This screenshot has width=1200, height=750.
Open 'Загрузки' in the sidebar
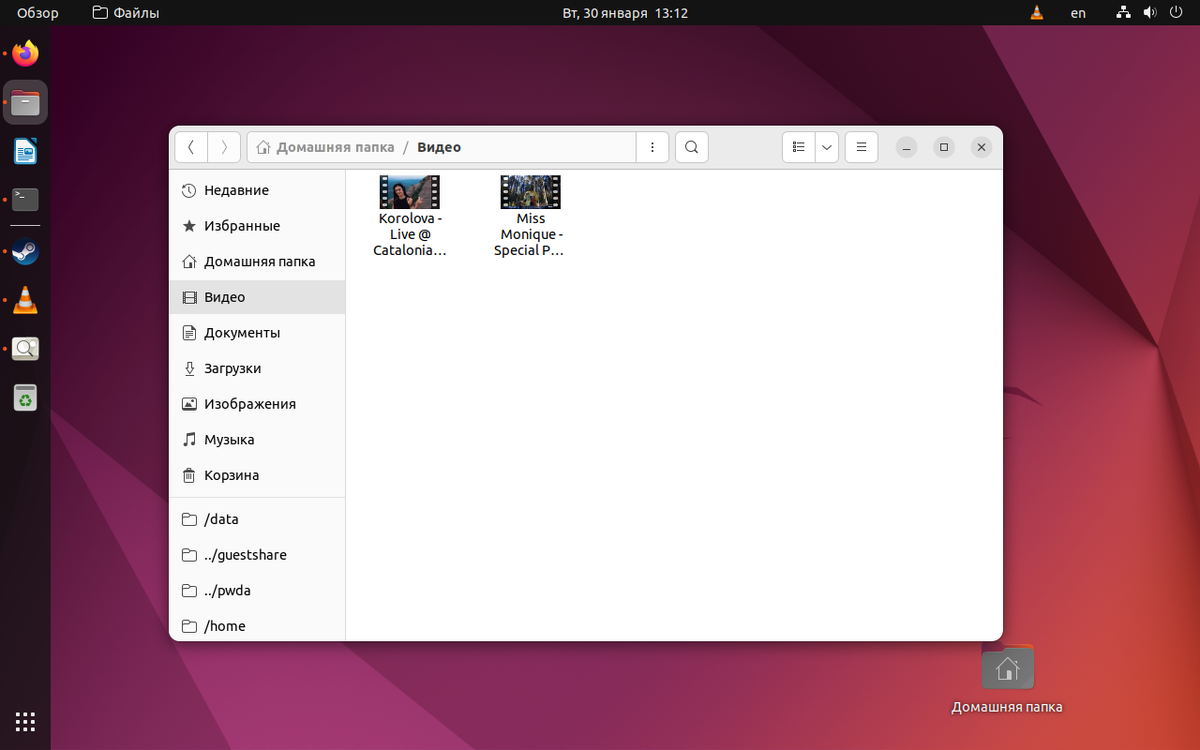point(257,368)
